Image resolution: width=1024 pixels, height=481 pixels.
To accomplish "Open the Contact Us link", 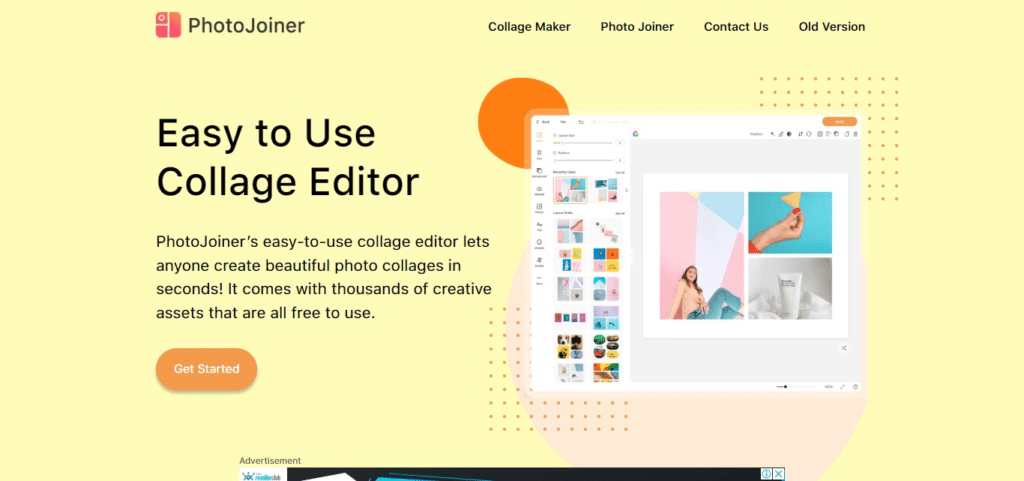I will point(736,27).
